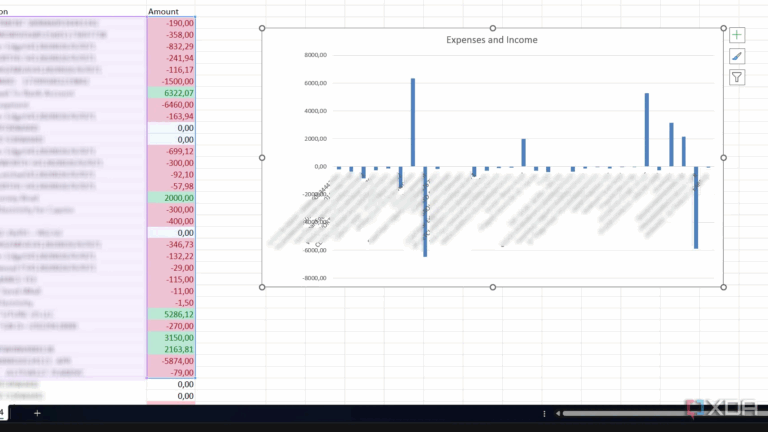Open the Chart Styles paintbrush button

[x=737, y=56]
